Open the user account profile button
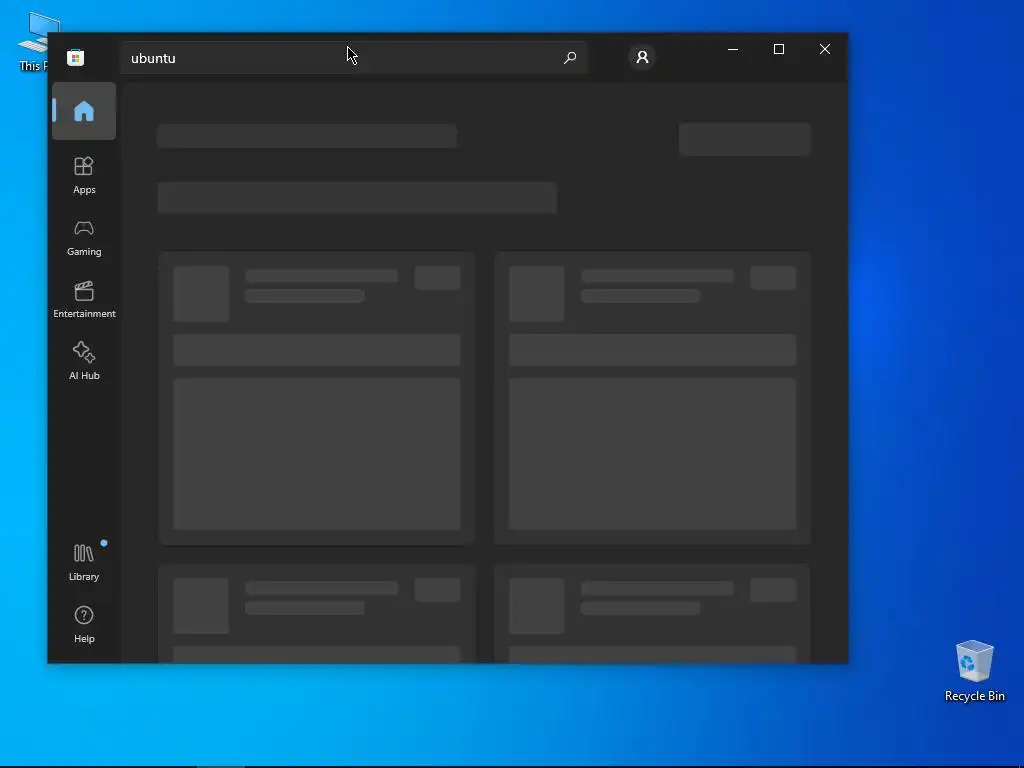Image resolution: width=1024 pixels, height=768 pixels. click(x=642, y=57)
